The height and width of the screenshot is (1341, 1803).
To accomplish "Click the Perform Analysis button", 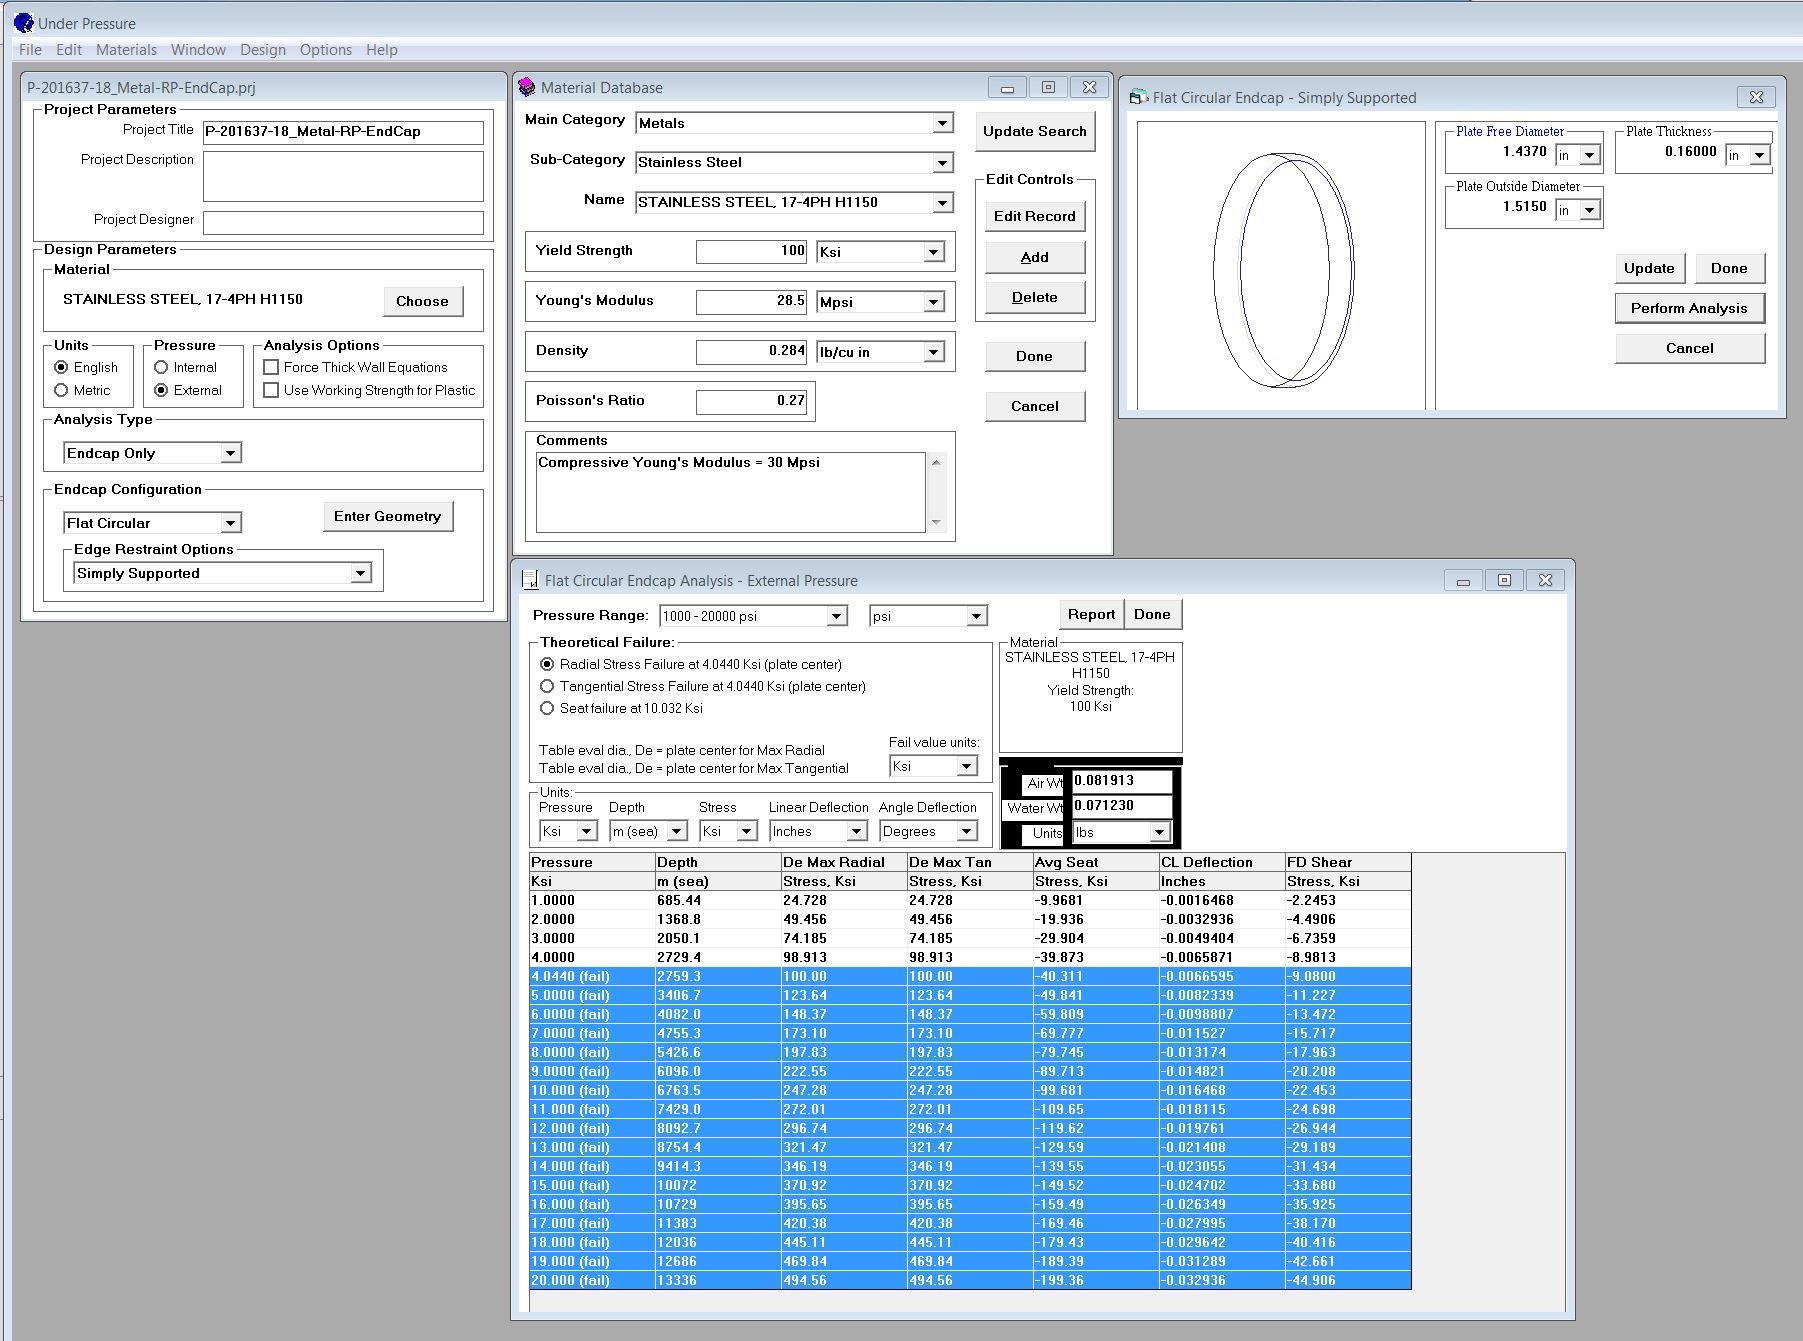I will pyautogui.click(x=1689, y=308).
